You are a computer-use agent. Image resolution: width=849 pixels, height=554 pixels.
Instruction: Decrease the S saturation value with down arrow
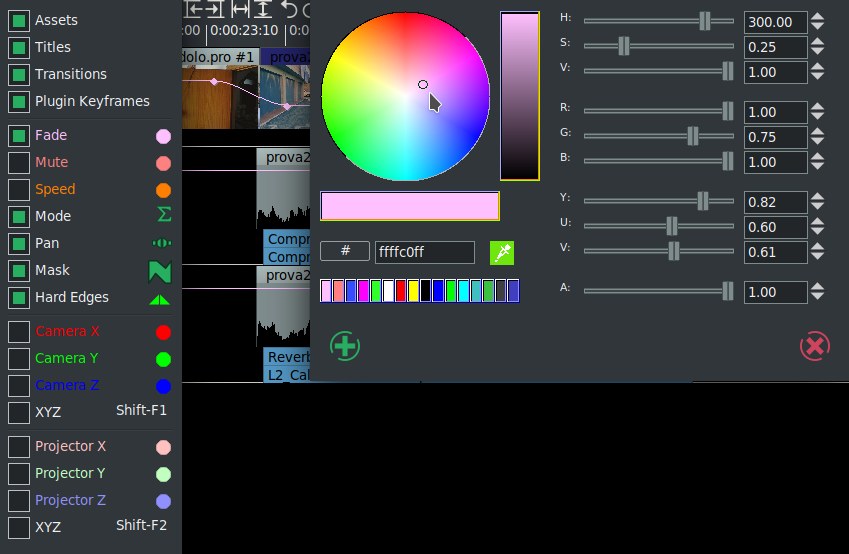click(818, 52)
